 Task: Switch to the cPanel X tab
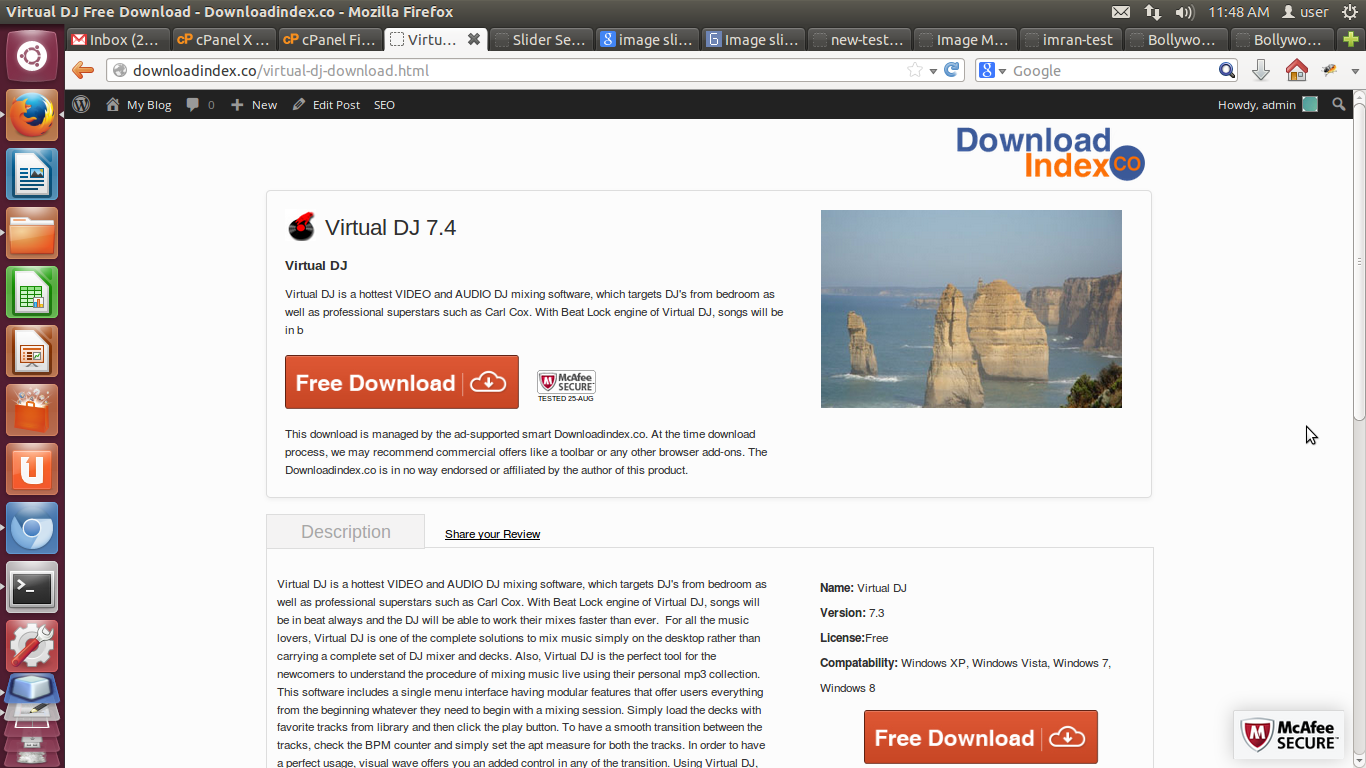pos(223,40)
